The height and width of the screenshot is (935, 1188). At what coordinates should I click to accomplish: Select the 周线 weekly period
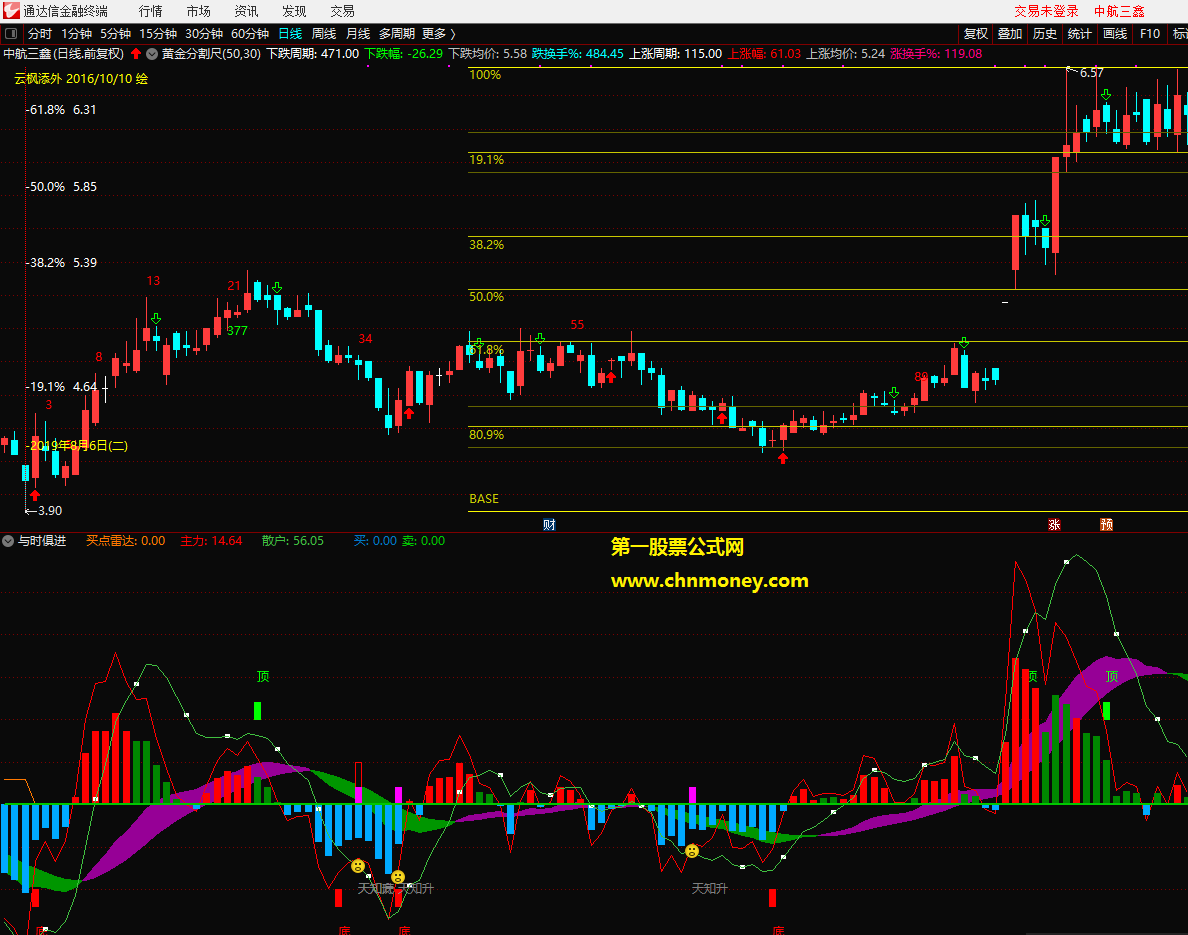click(x=324, y=33)
